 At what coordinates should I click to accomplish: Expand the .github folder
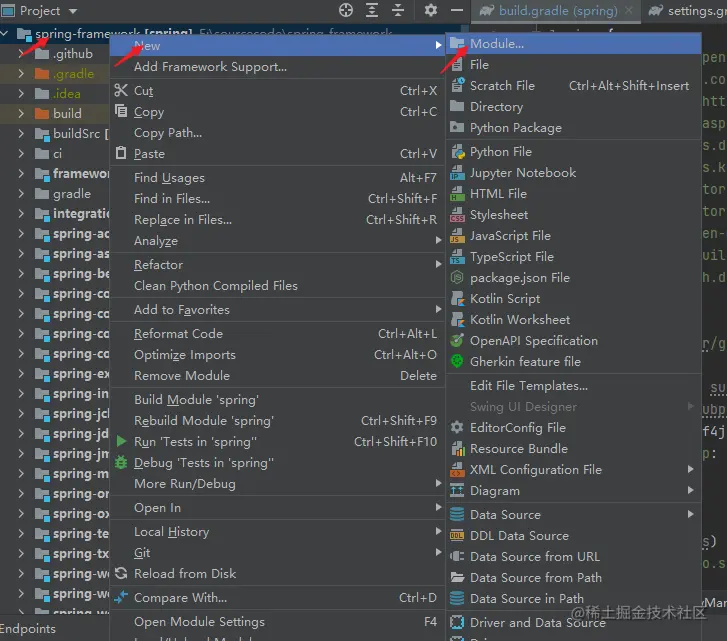click(21, 54)
